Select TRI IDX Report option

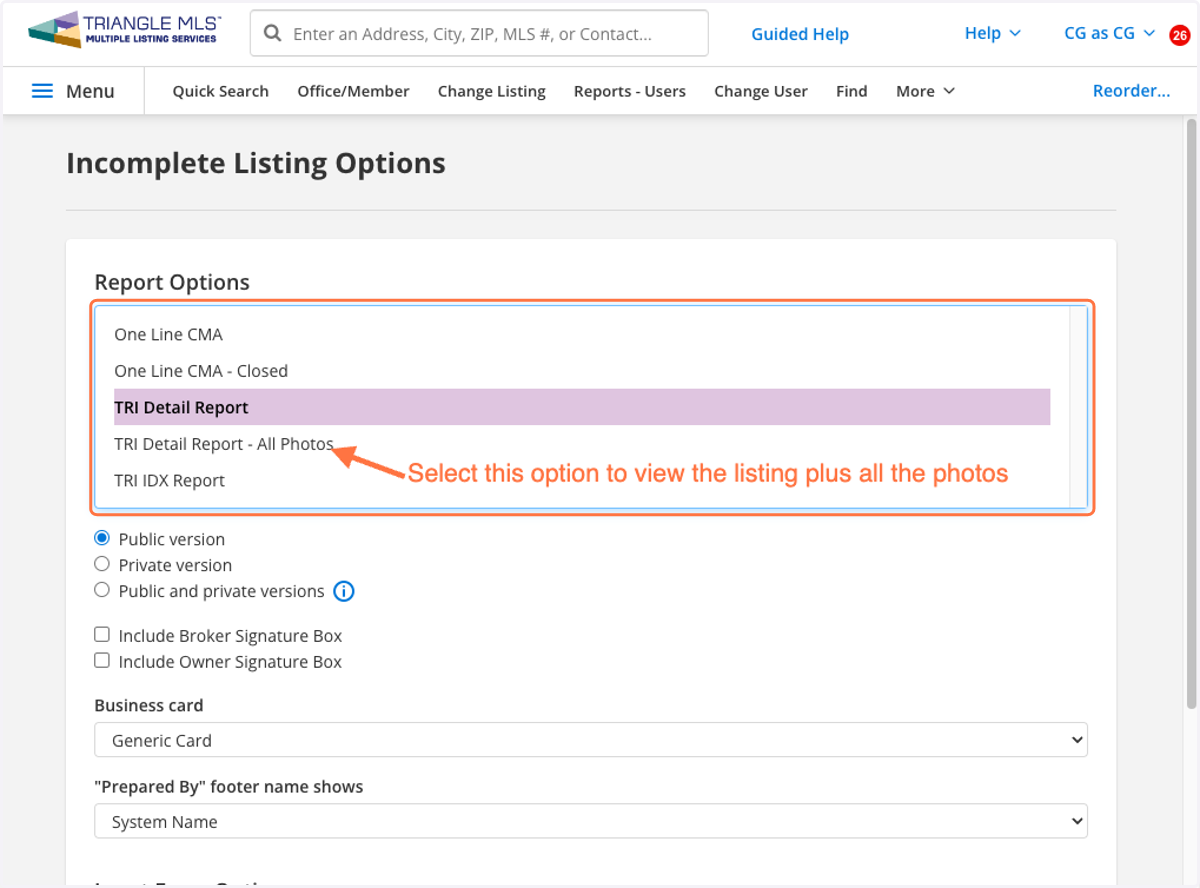[x=582, y=480]
